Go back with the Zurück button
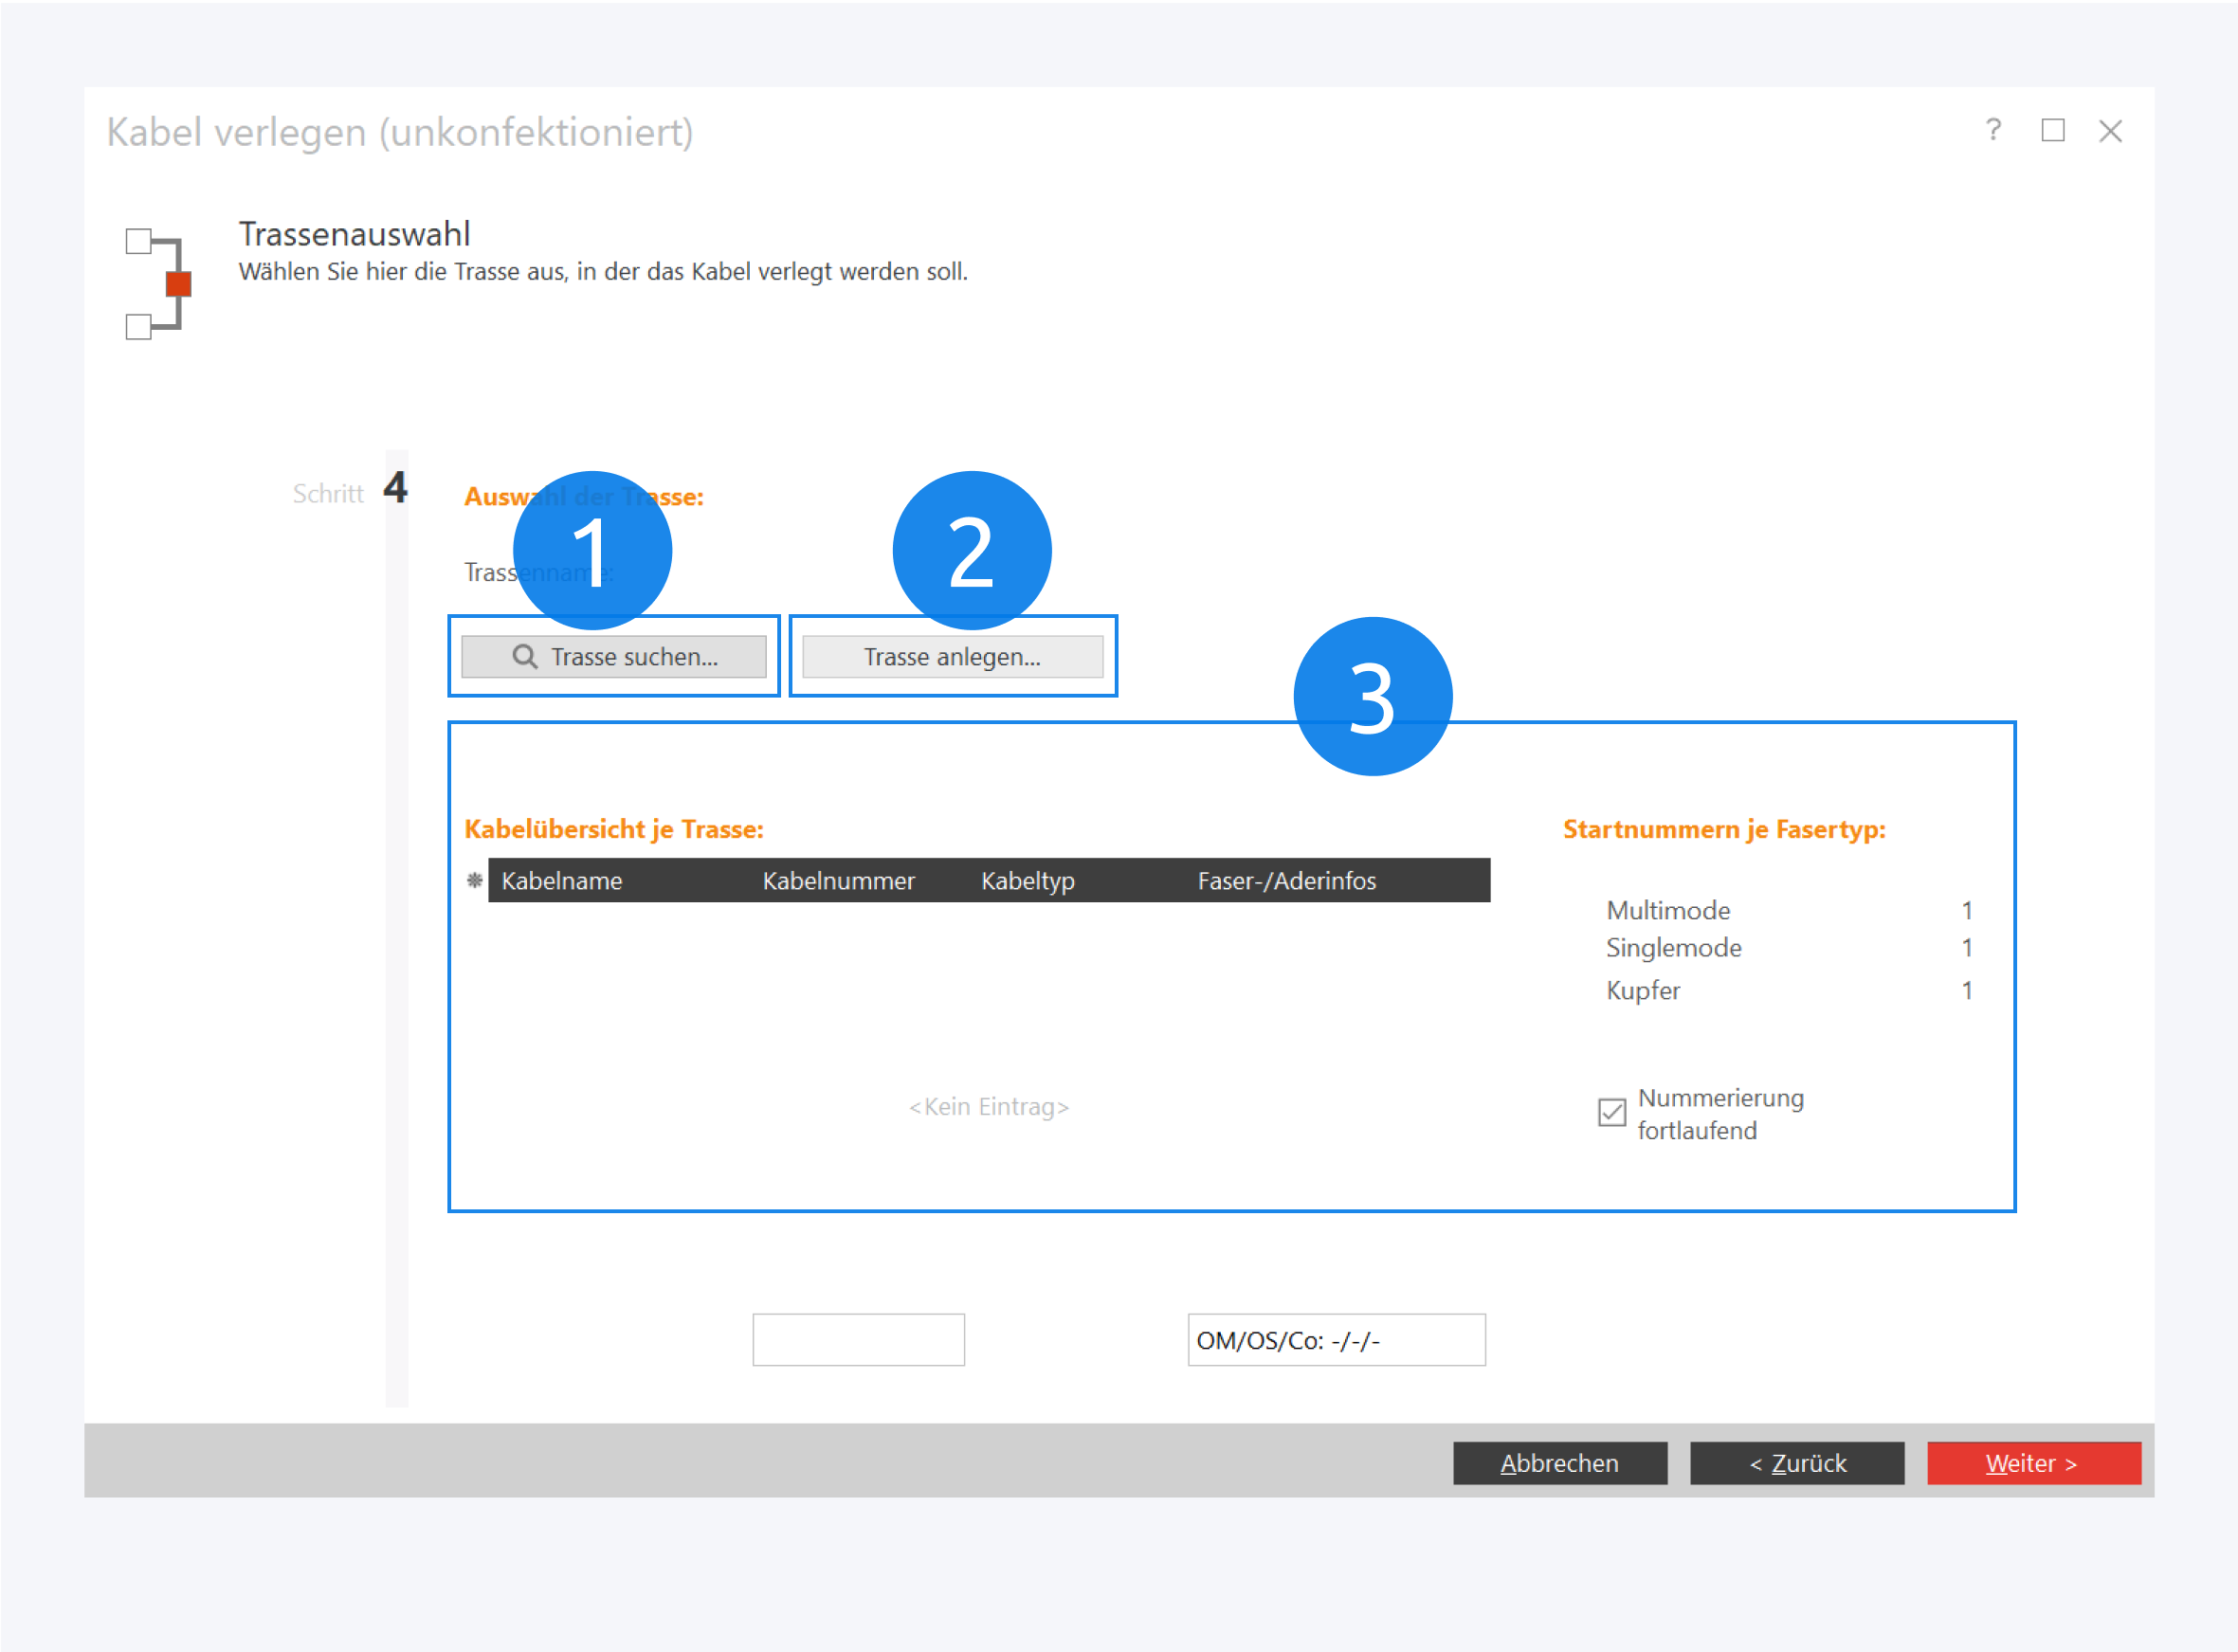This screenshot has height=1652, width=2238. (1797, 1463)
